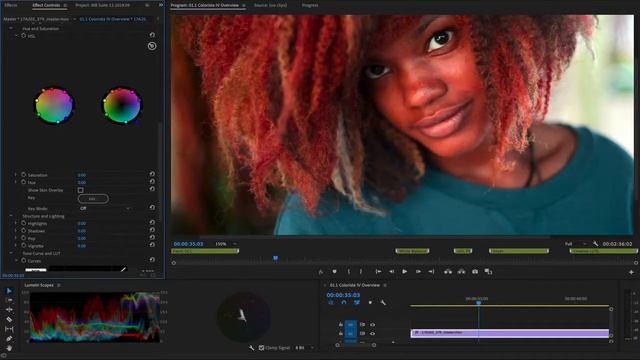Reset the Curves parameter
Image resolution: width=640 pixels, height=360 pixels.
[x=152, y=260]
